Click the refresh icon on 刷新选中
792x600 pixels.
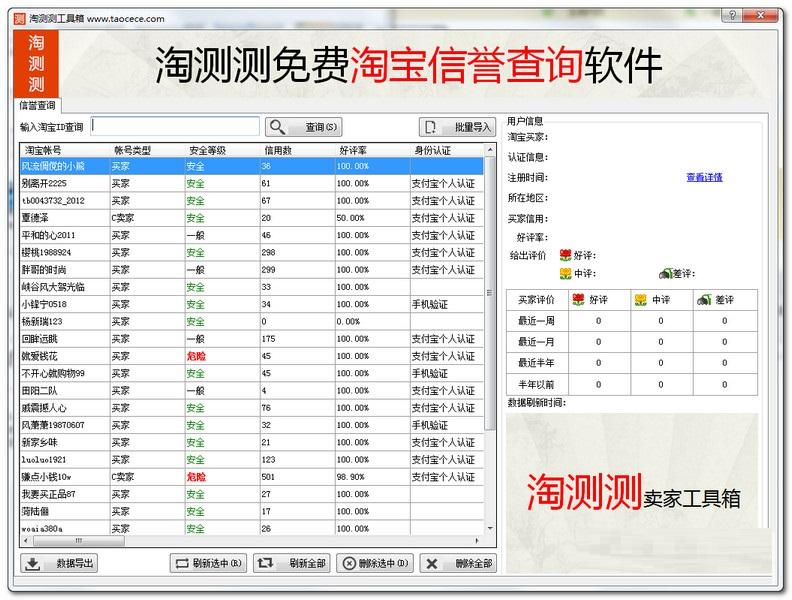click(x=181, y=563)
